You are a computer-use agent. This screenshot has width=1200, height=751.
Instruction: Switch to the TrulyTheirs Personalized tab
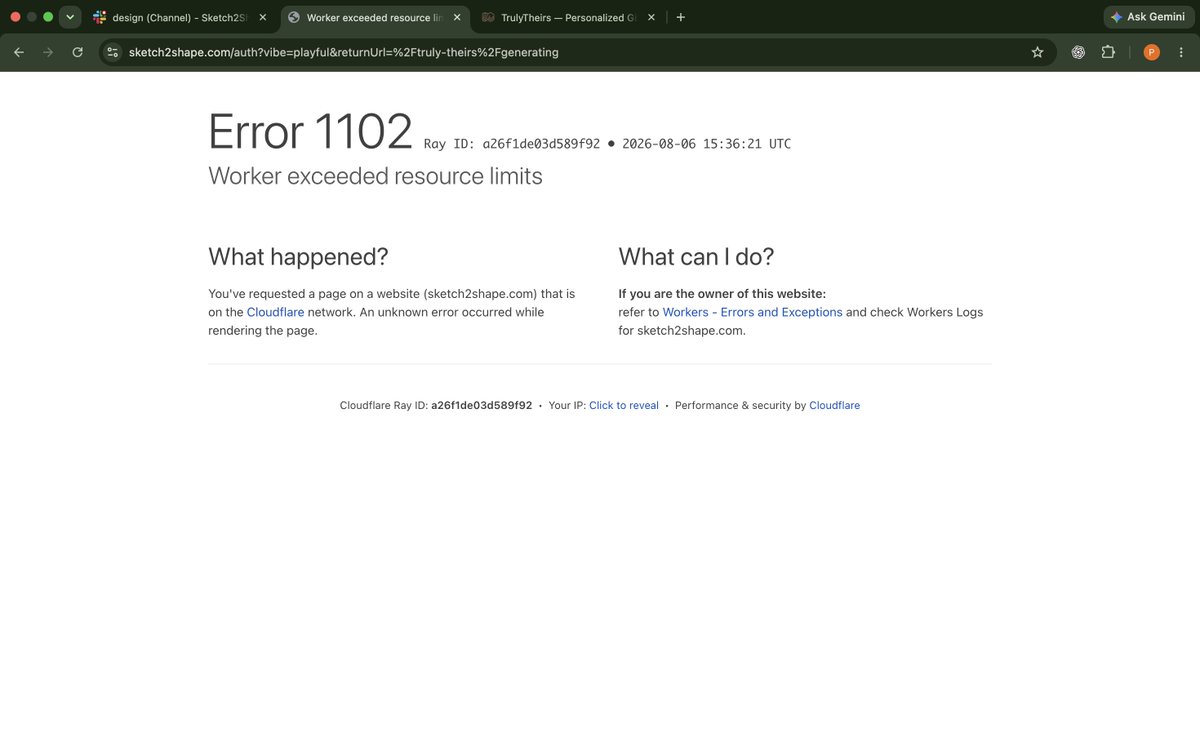[568, 17]
